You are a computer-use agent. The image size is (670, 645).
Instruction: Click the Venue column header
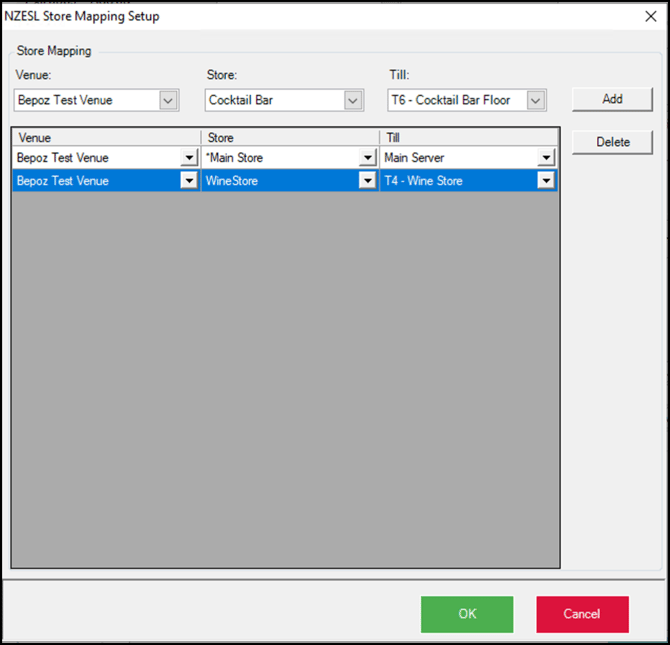(x=106, y=137)
